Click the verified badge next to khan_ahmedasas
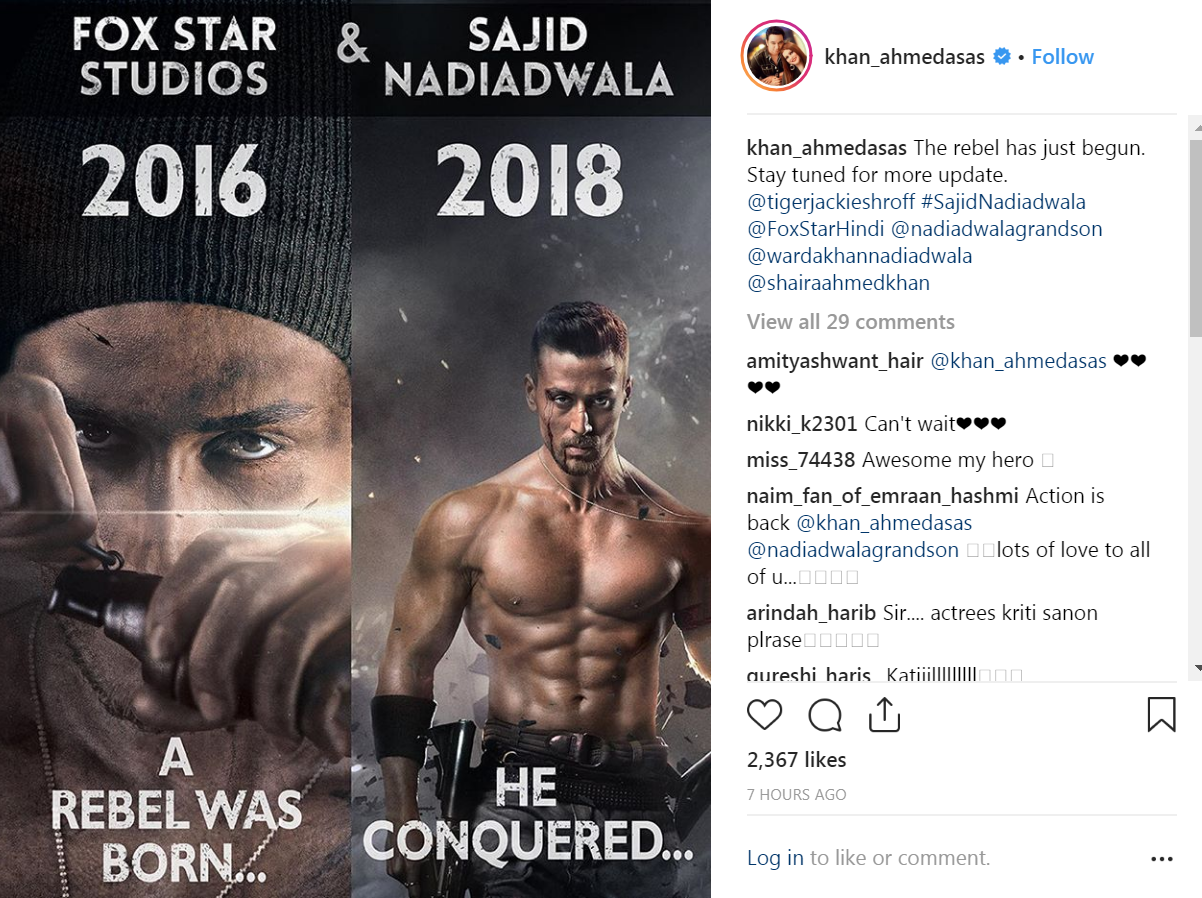 tap(1002, 57)
